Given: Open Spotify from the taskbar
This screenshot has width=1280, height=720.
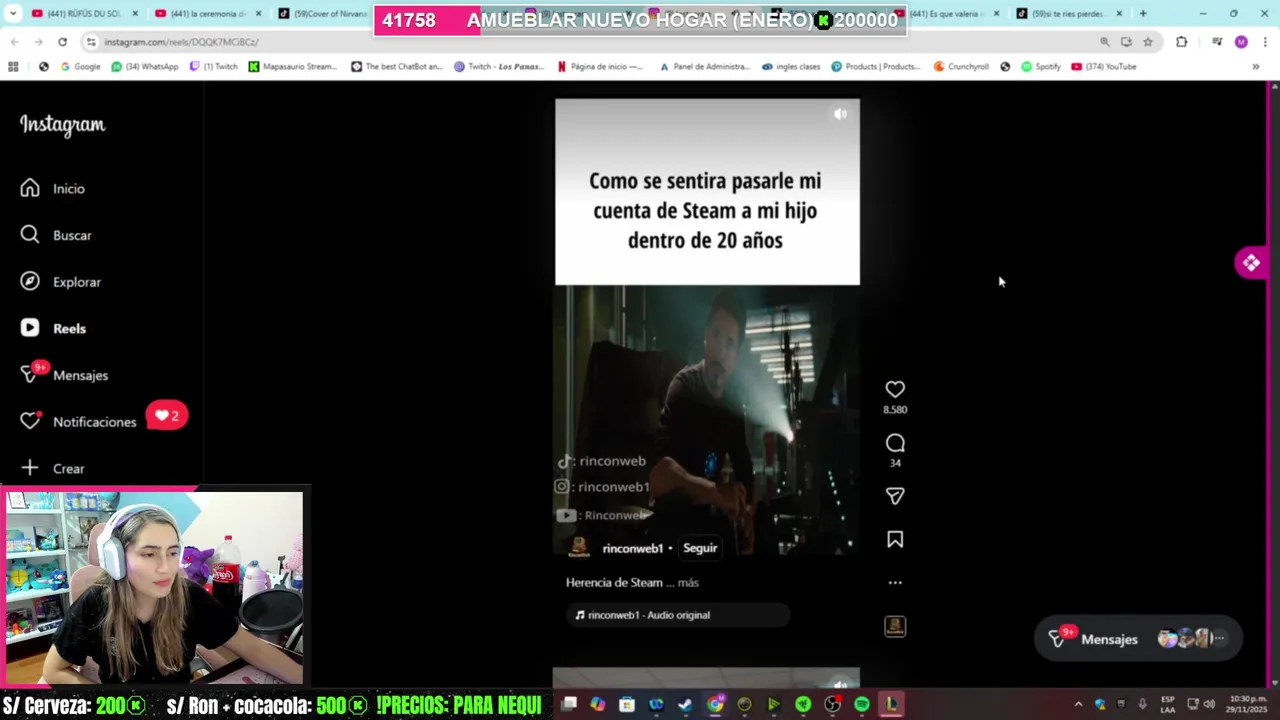Looking at the screenshot, I should pos(862,704).
